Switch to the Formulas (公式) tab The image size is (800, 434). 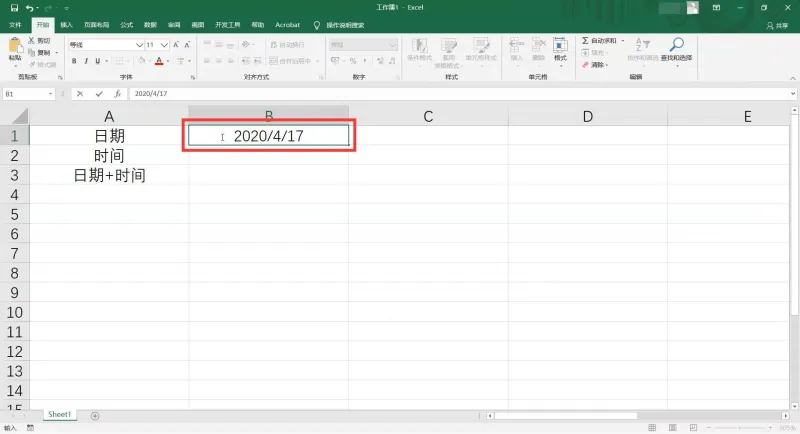point(127,25)
